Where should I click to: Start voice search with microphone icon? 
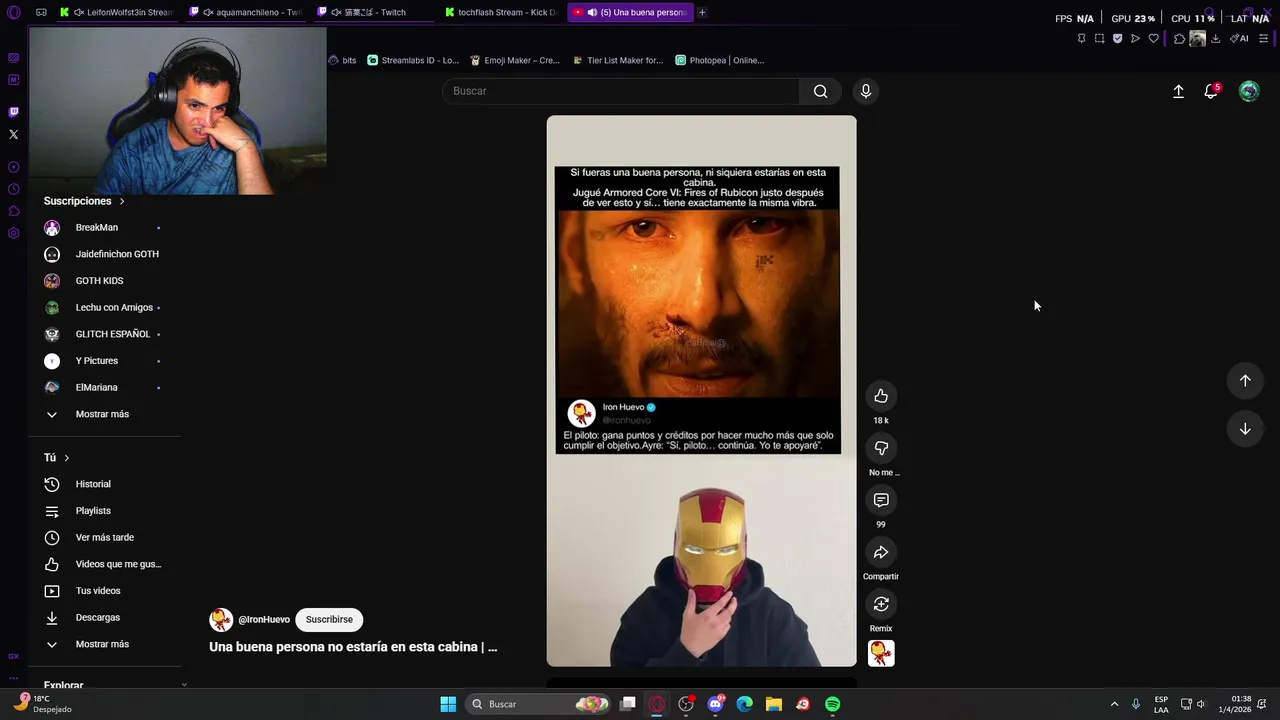(x=866, y=91)
